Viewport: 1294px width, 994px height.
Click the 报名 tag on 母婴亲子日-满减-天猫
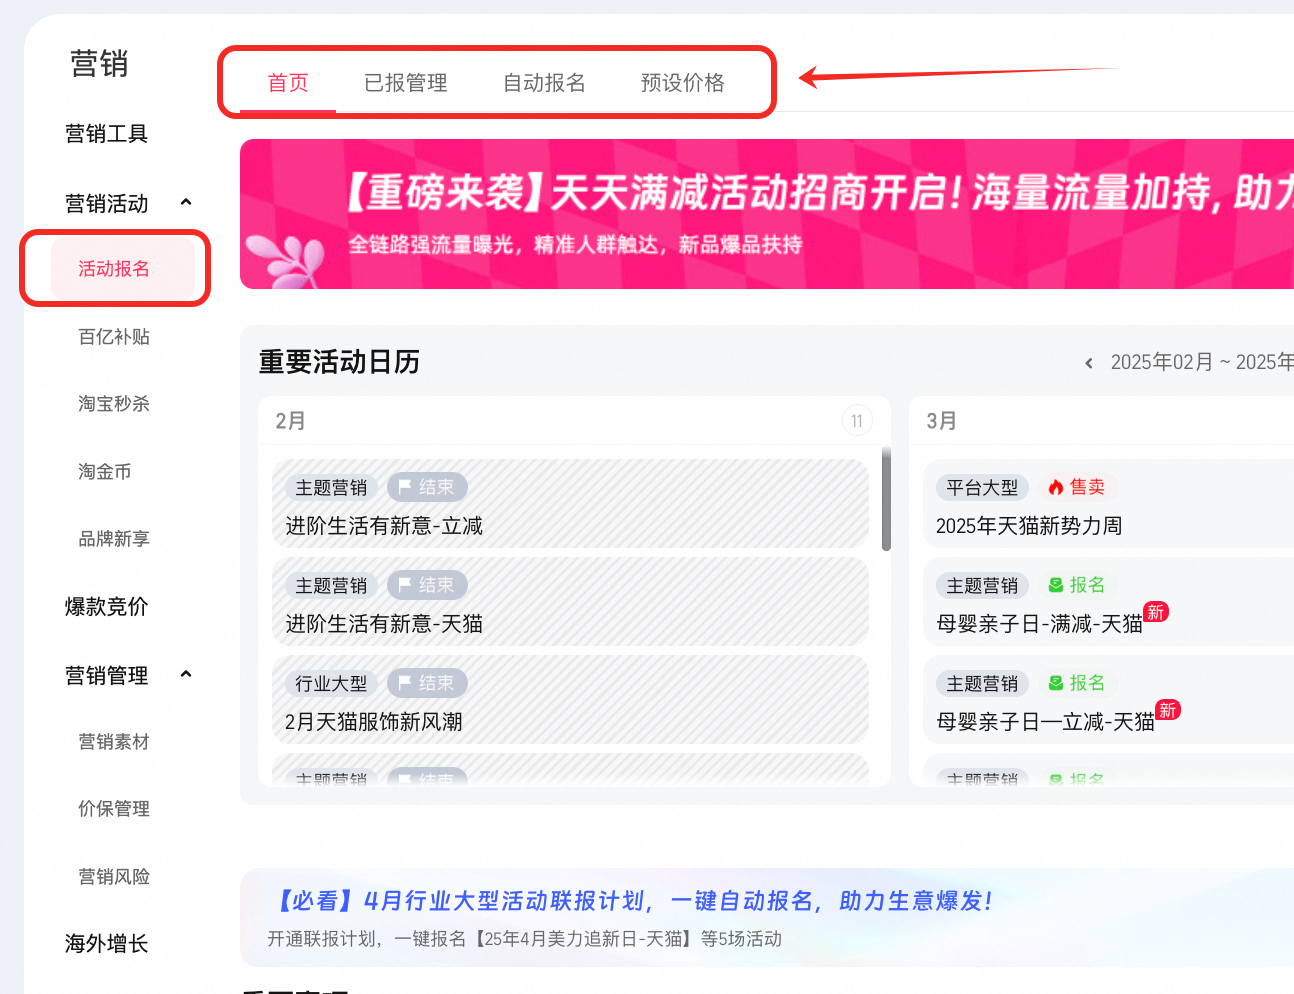(x=1077, y=585)
